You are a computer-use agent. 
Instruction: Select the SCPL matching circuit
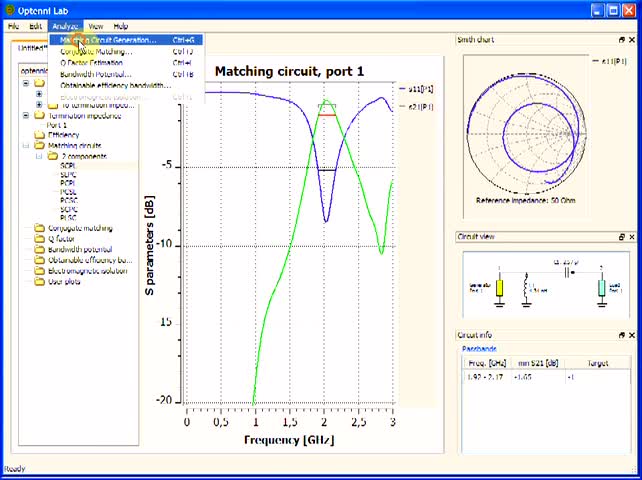[x=68, y=166]
